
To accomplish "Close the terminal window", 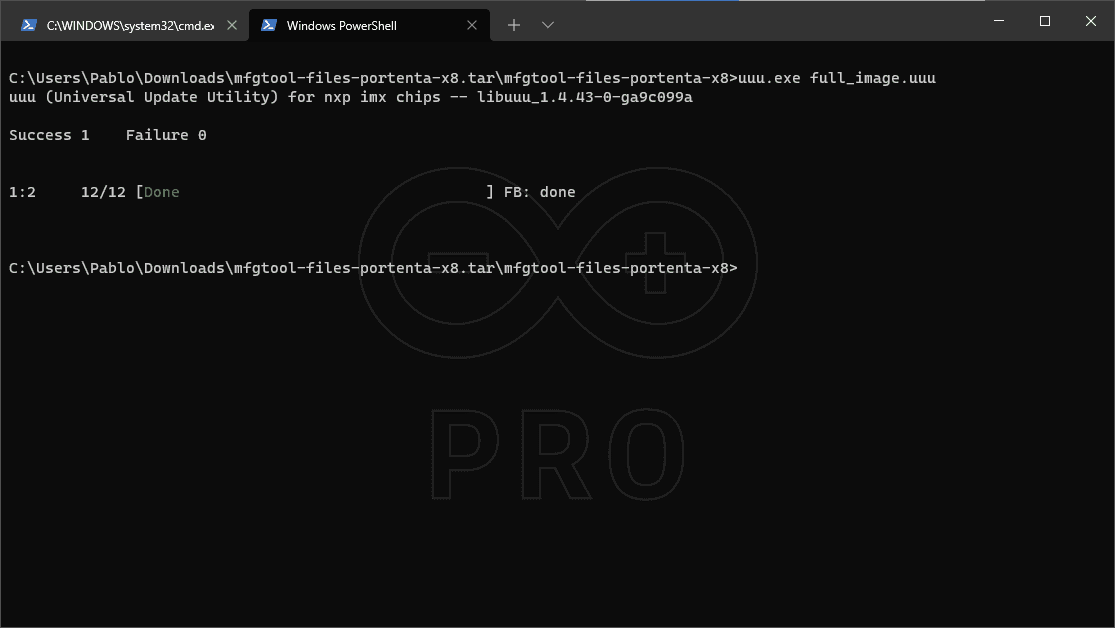I will 1091,21.
